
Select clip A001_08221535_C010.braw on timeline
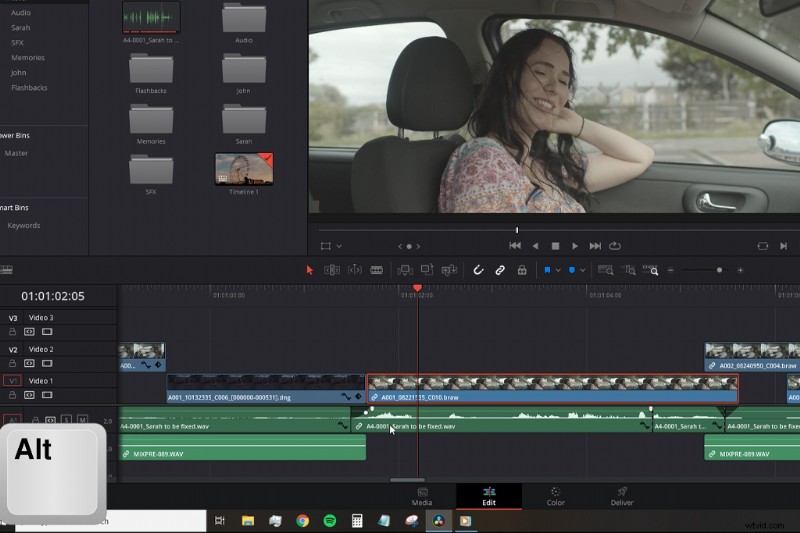553,389
